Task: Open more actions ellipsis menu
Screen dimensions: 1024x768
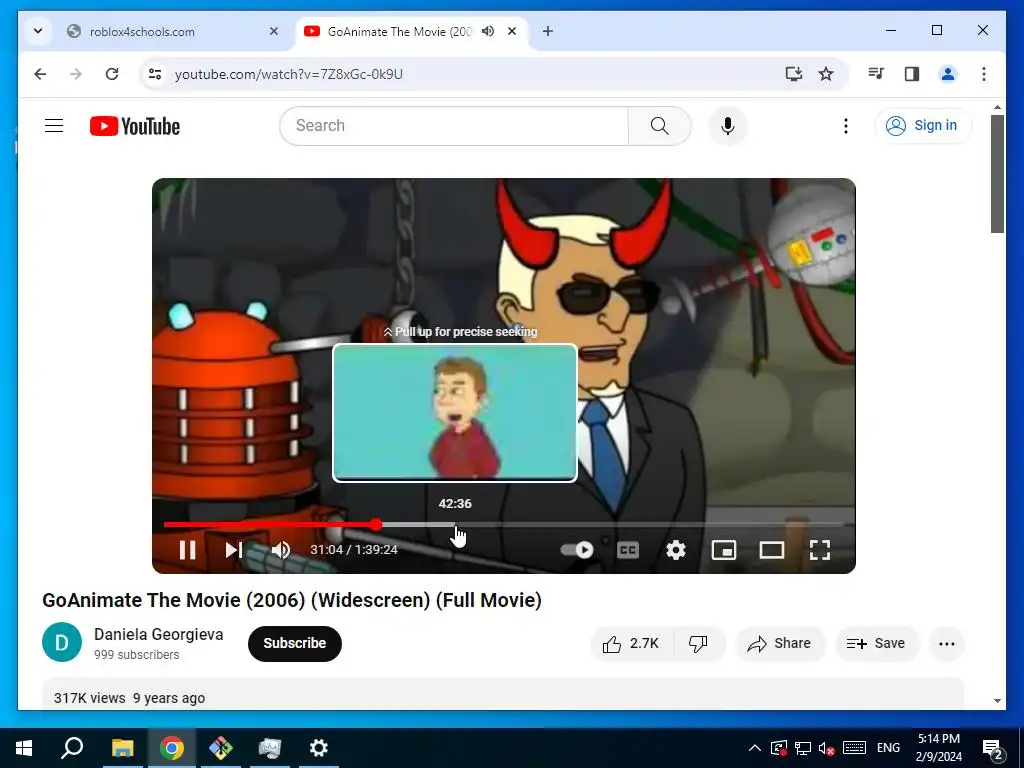Action: click(946, 644)
